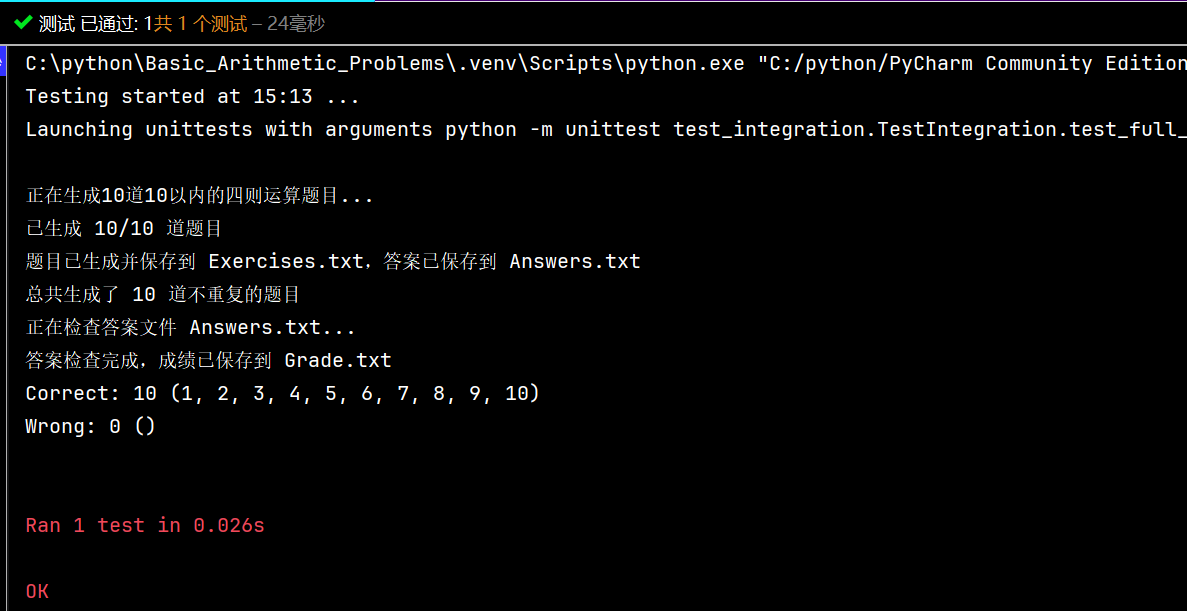Viewport: 1187px width, 611px height.
Task: Click the Grade.txt file name
Action: pyautogui.click(x=338, y=361)
